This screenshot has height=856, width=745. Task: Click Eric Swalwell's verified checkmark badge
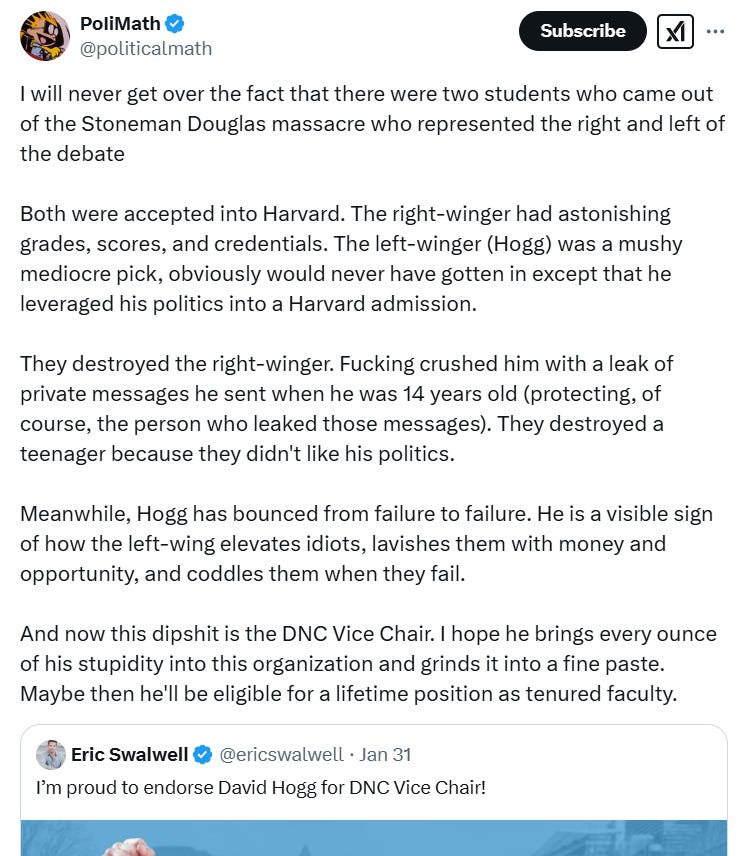coord(202,754)
